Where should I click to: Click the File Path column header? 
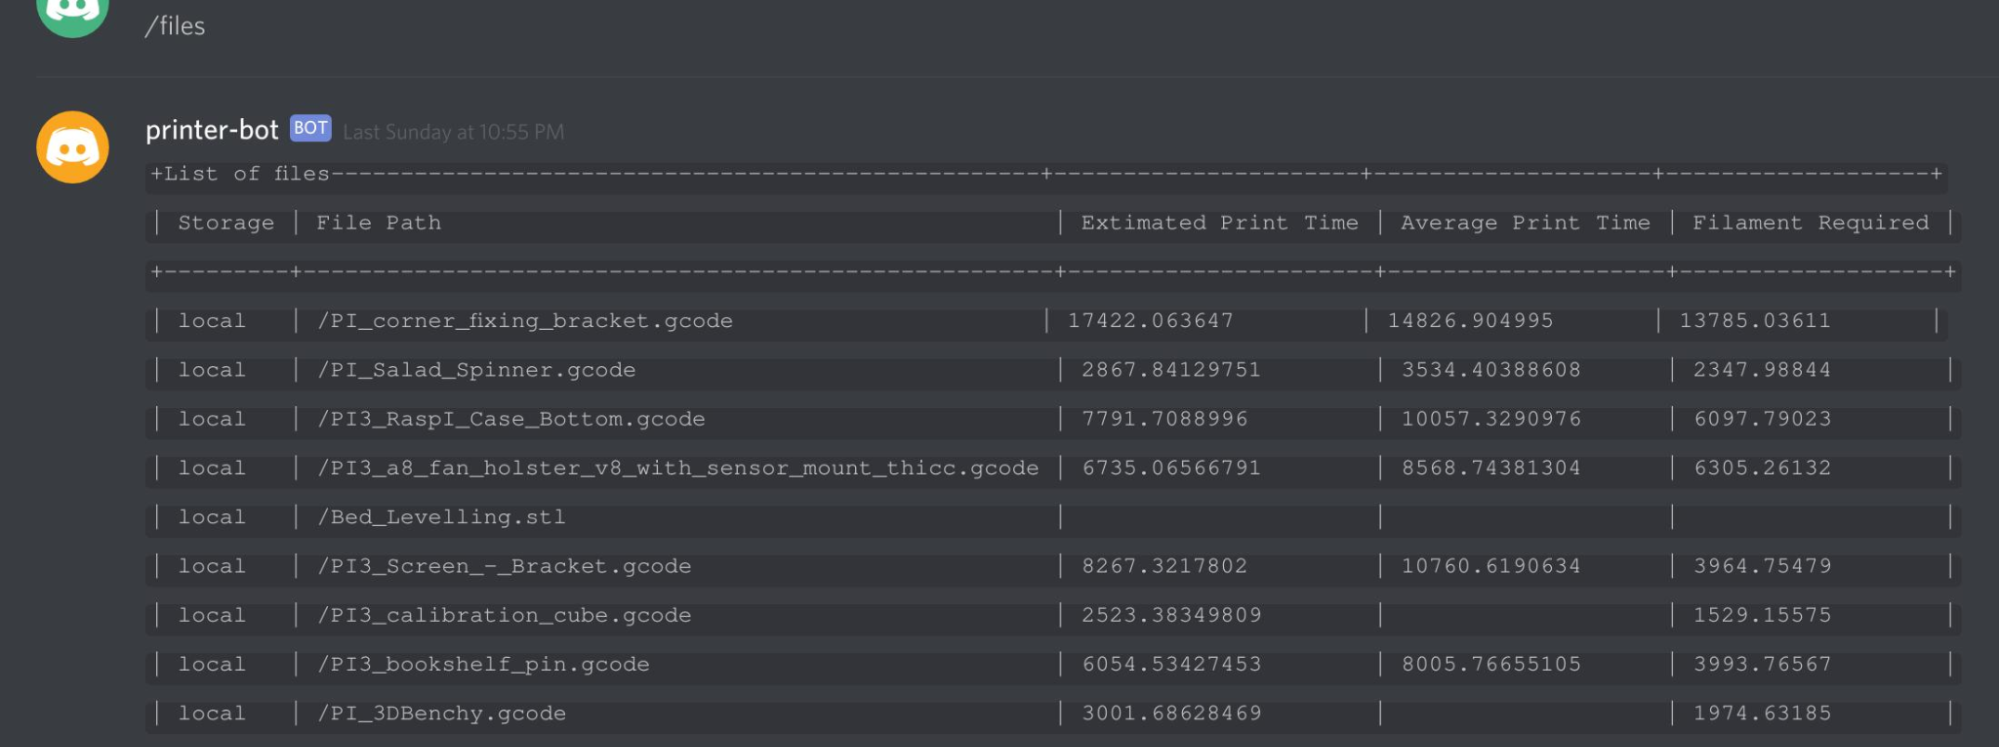[378, 223]
